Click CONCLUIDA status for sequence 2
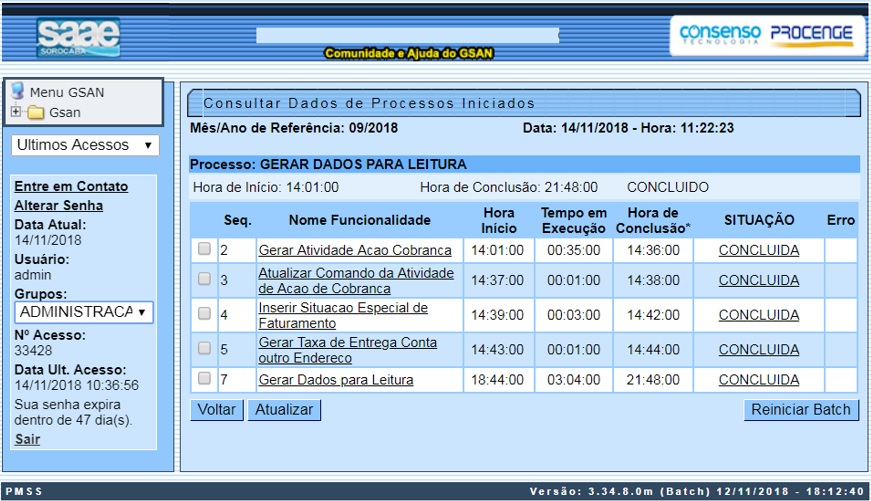This screenshot has width=871, height=501. pos(759,250)
